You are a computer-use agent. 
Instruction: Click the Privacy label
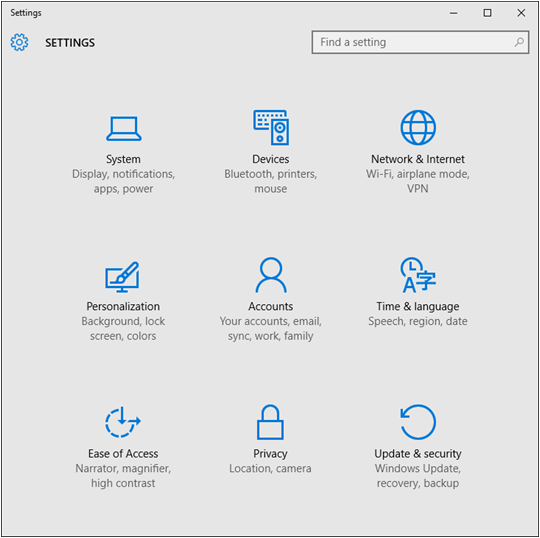point(270,454)
